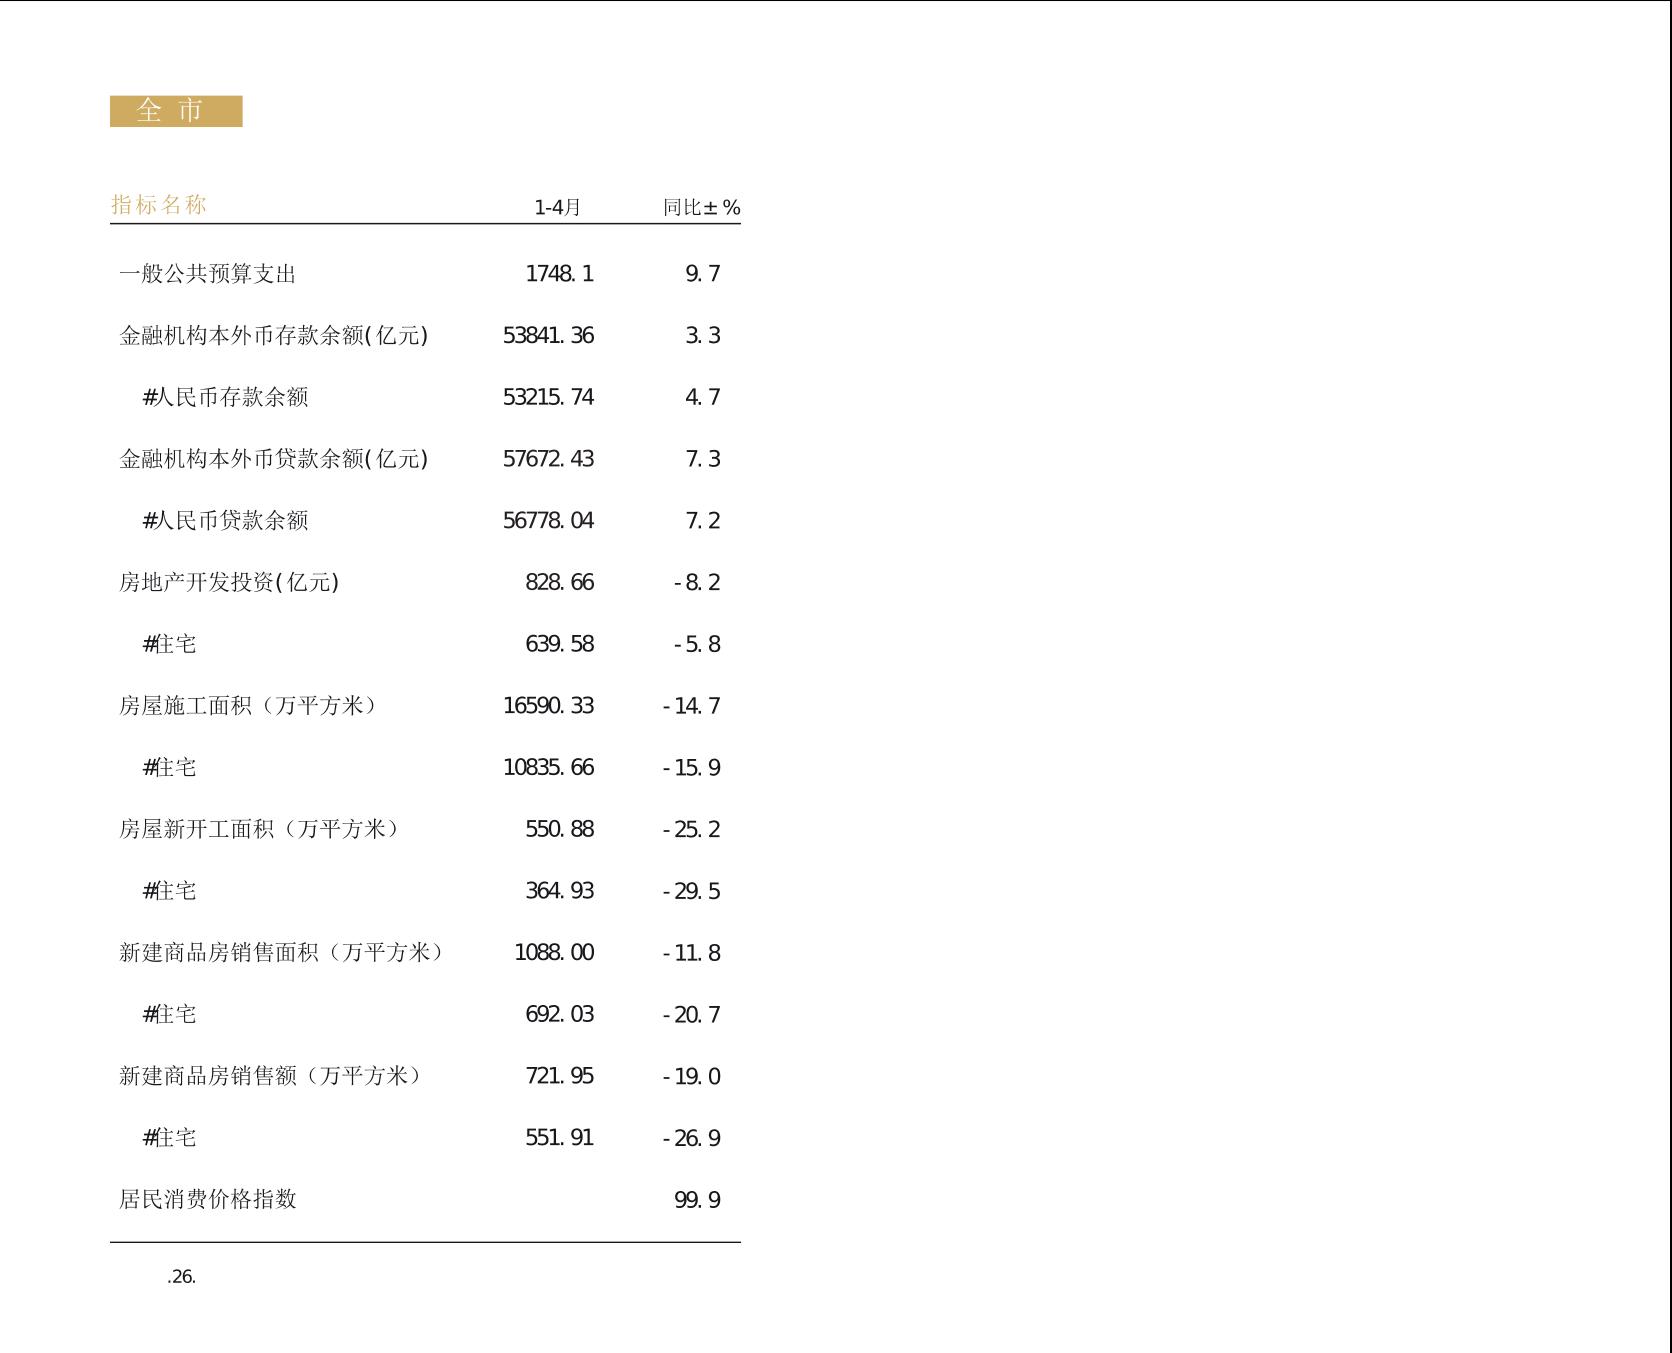The height and width of the screenshot is (1353, 1672).
Task: Click the 7.3 percentage value
Action: pyautogui.click(x=703, y=459)
